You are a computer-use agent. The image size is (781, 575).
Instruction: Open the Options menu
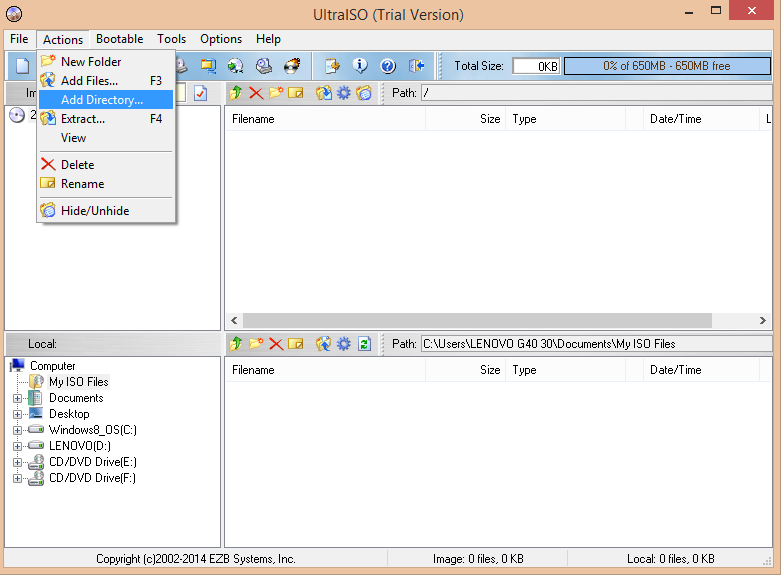coord(221,39)
